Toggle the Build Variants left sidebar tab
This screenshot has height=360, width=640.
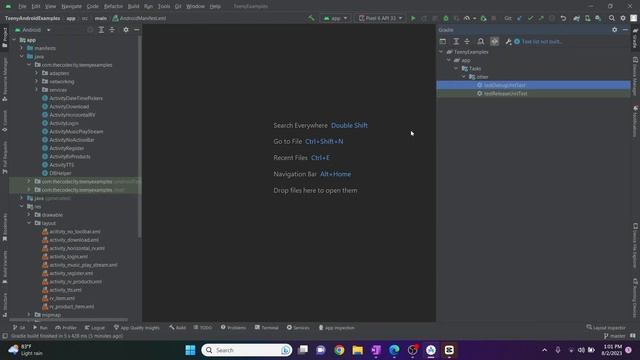pos(4,267)
